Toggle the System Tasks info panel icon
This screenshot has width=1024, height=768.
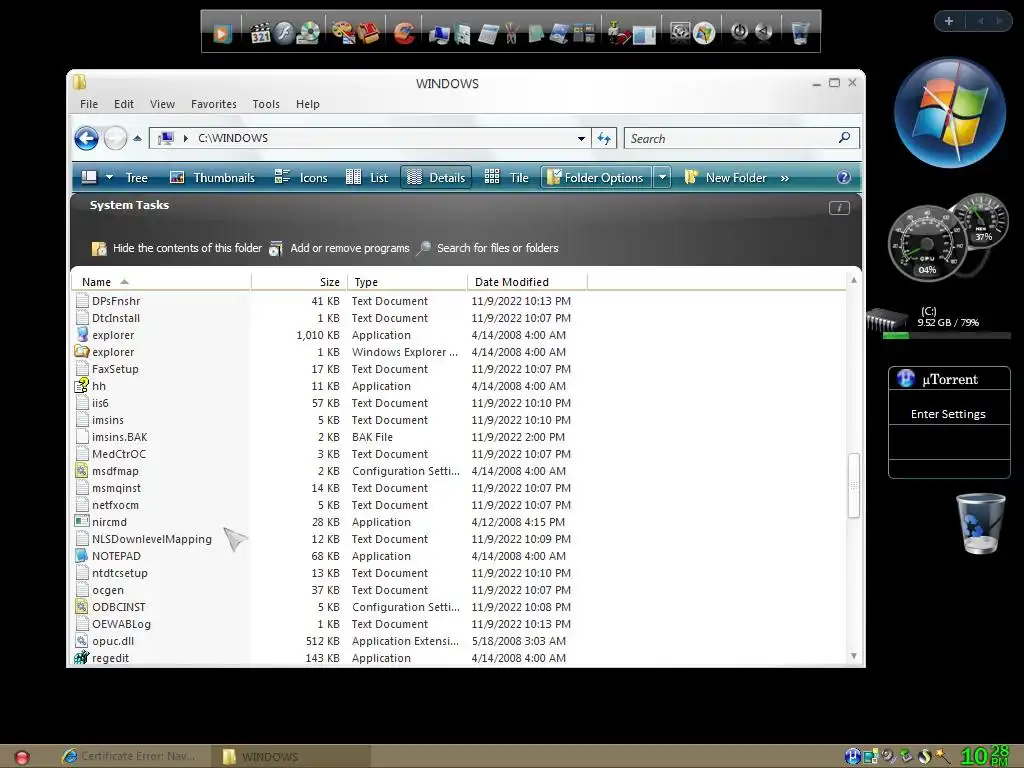839,208
